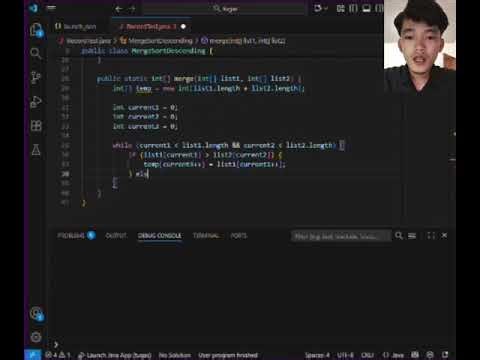Click the remote window status bar button
480x360 pixels.
pyautogui.click(x=33, y=355)
